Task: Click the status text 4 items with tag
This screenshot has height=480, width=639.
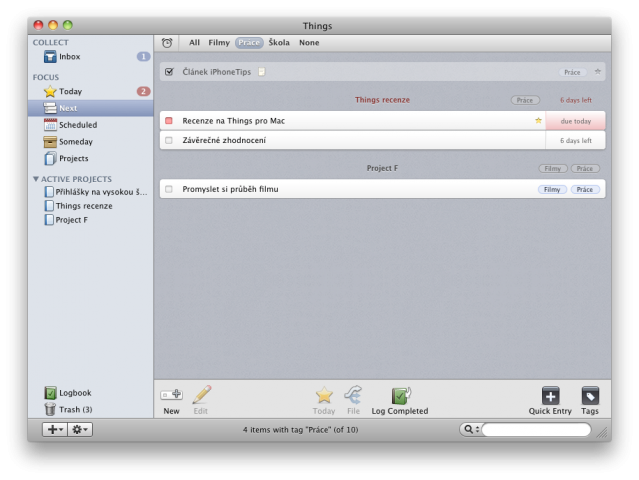Action: (300, 429)
